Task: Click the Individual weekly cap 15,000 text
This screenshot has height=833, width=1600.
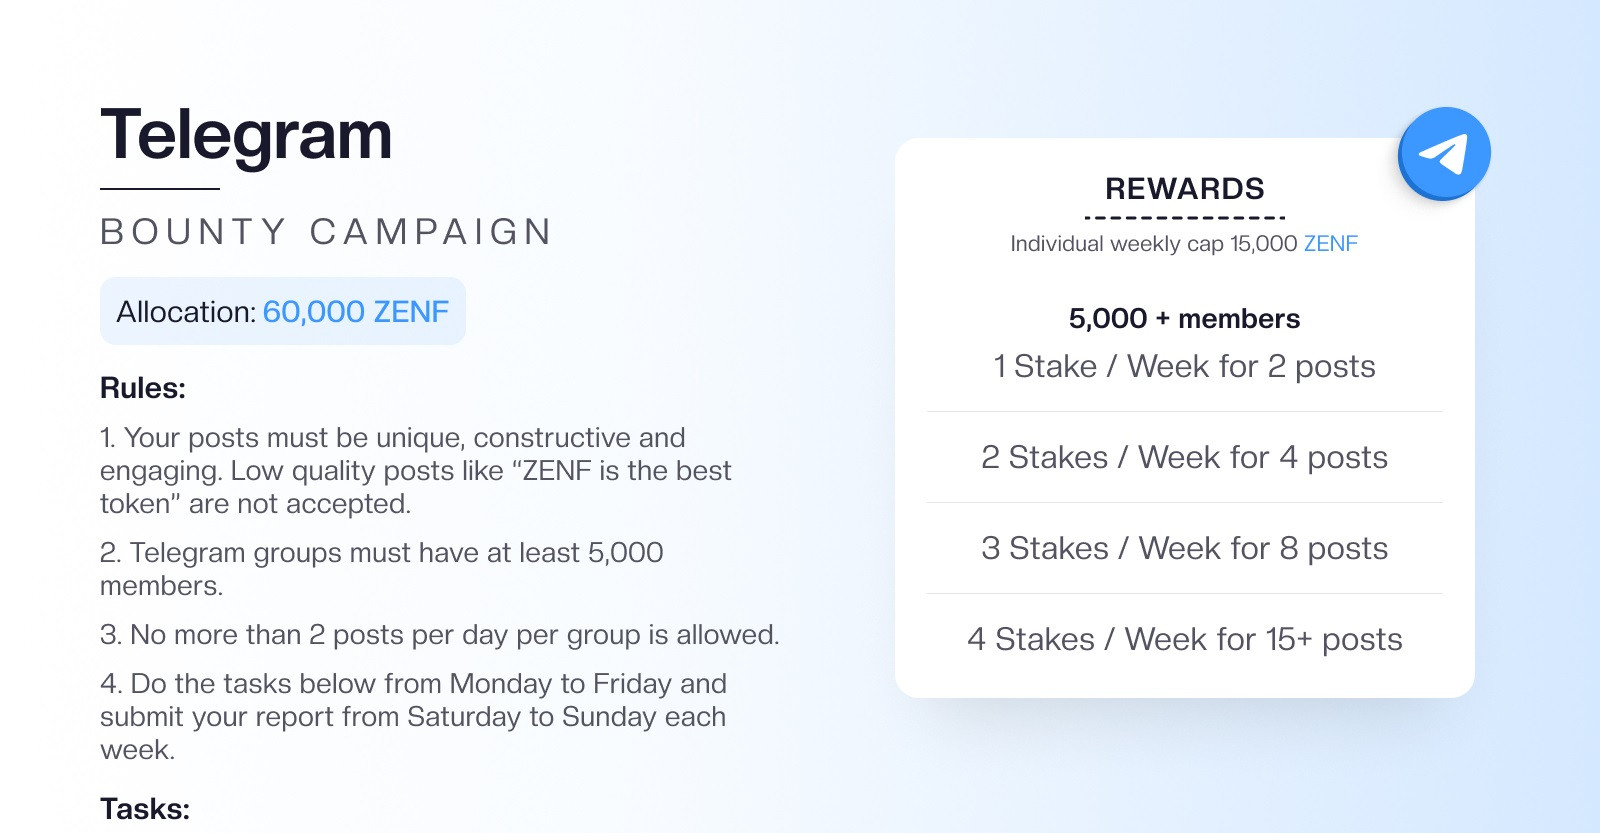Action: [1154, 244]
